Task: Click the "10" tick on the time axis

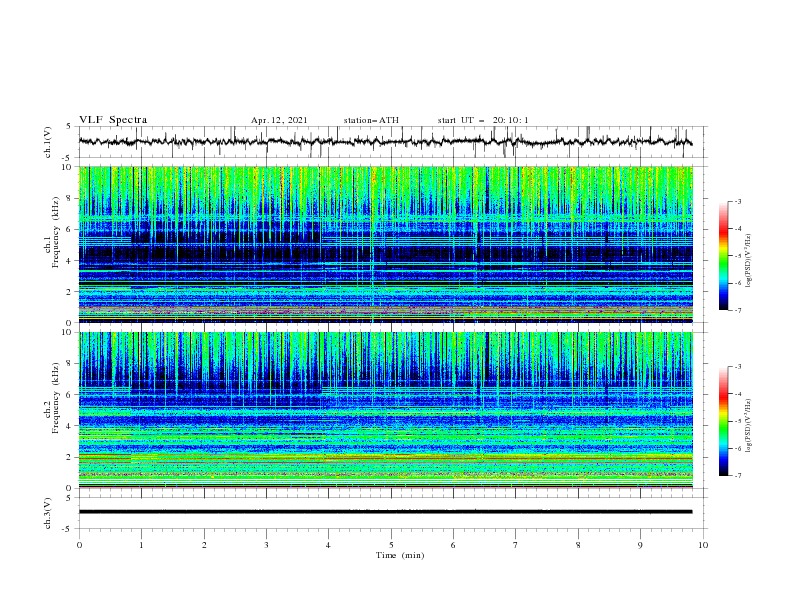Action: (x=703, y=545)
